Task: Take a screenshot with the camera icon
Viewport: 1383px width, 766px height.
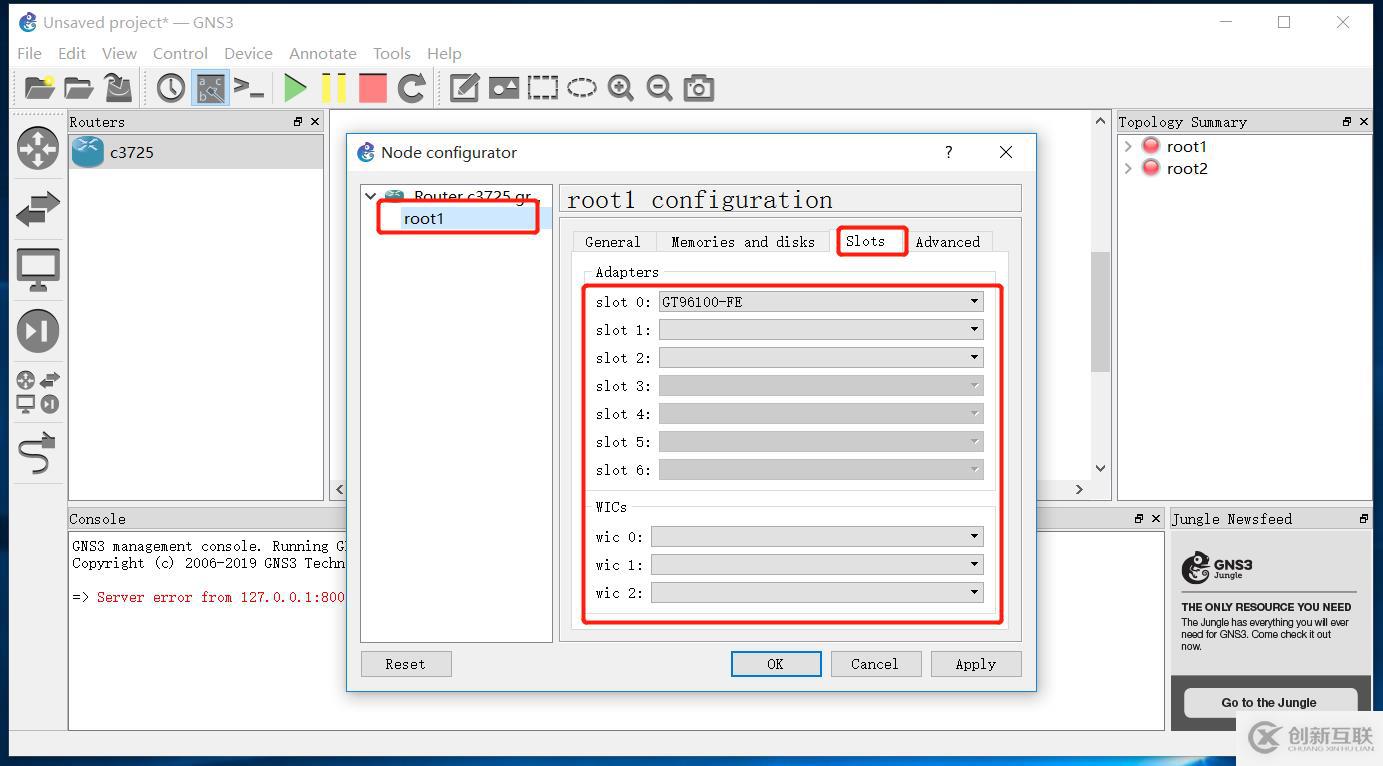Action: (x=699, y=88)
